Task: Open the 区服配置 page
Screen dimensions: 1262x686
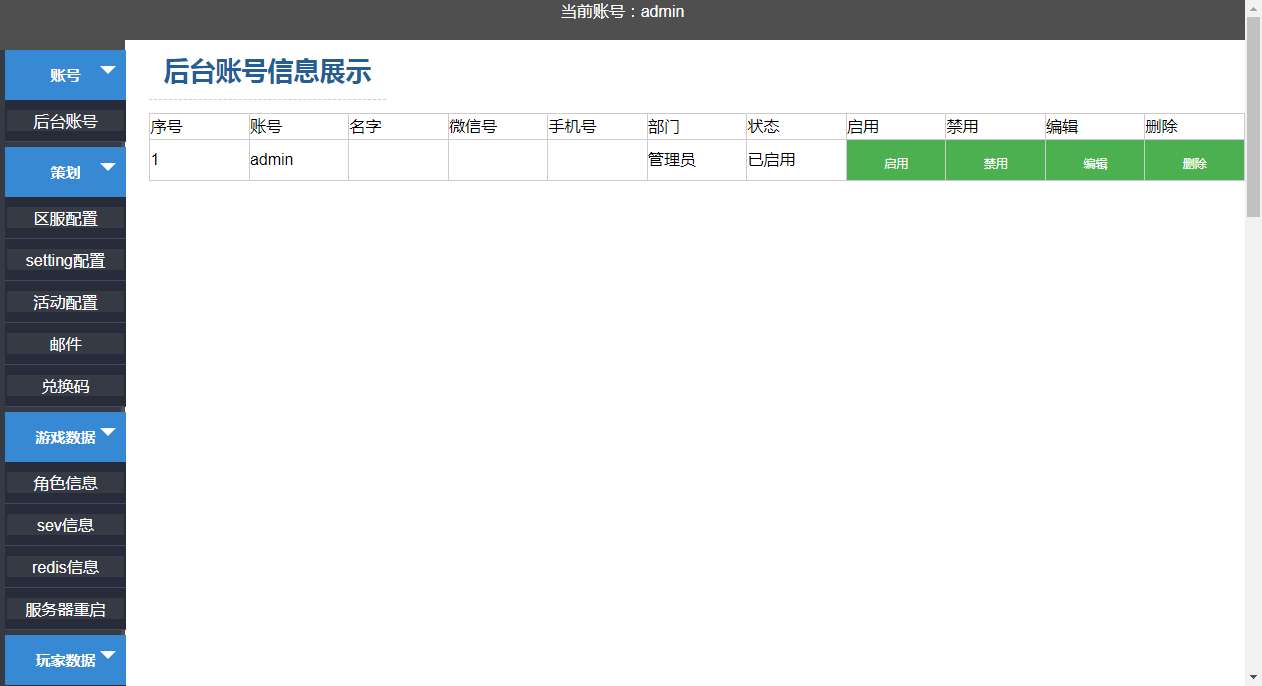Action: point(64,217)
